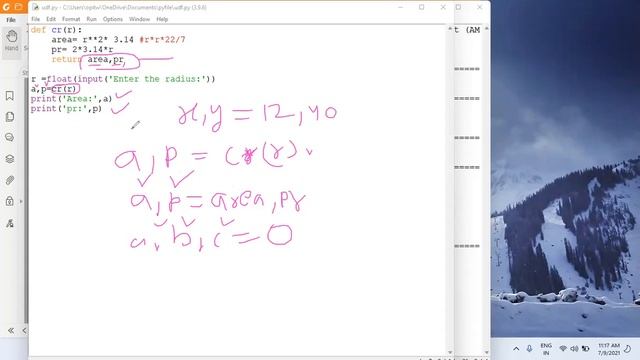Open the notification moon icon in taskbar
The width and height of the screenshot is (640, 360).
coord(628,349)
